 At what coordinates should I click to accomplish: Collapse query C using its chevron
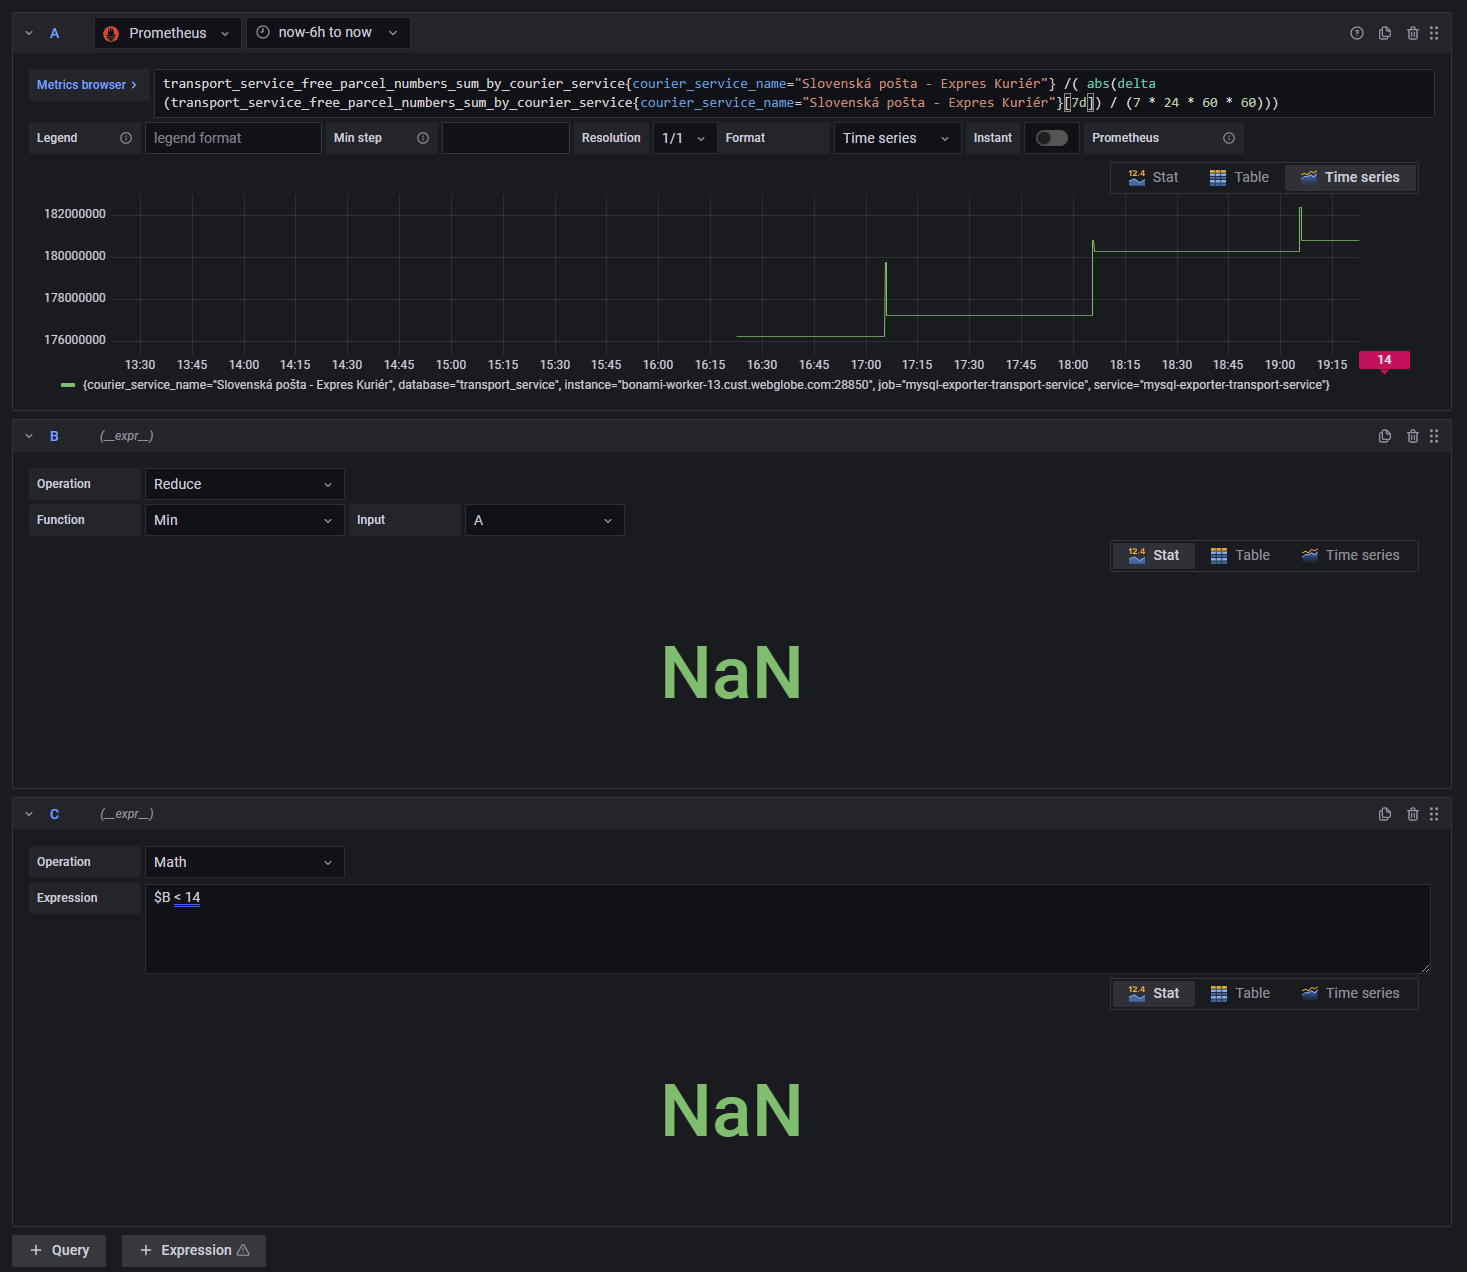(29, 814)
